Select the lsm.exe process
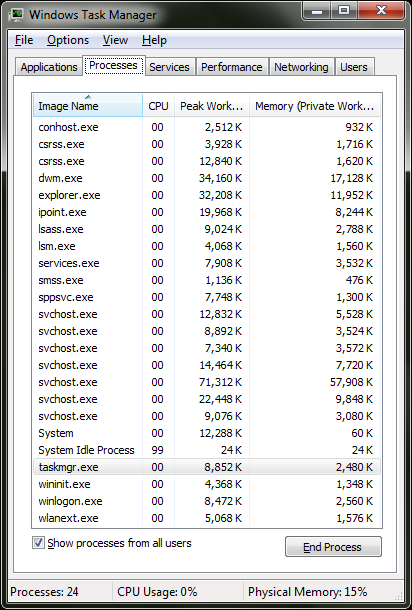The width and height of the screenshot is (412, 610). (x=207, y=246)
